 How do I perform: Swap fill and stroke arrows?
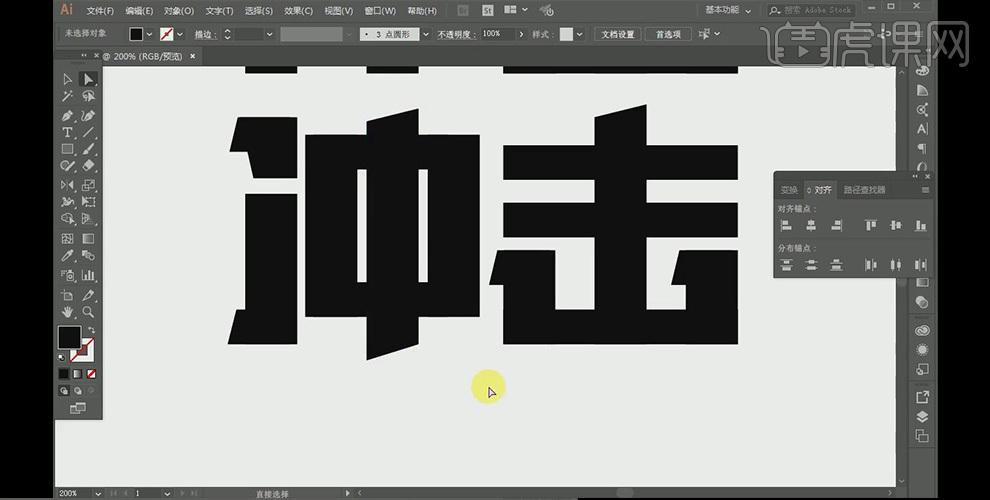tap(91, 330)
